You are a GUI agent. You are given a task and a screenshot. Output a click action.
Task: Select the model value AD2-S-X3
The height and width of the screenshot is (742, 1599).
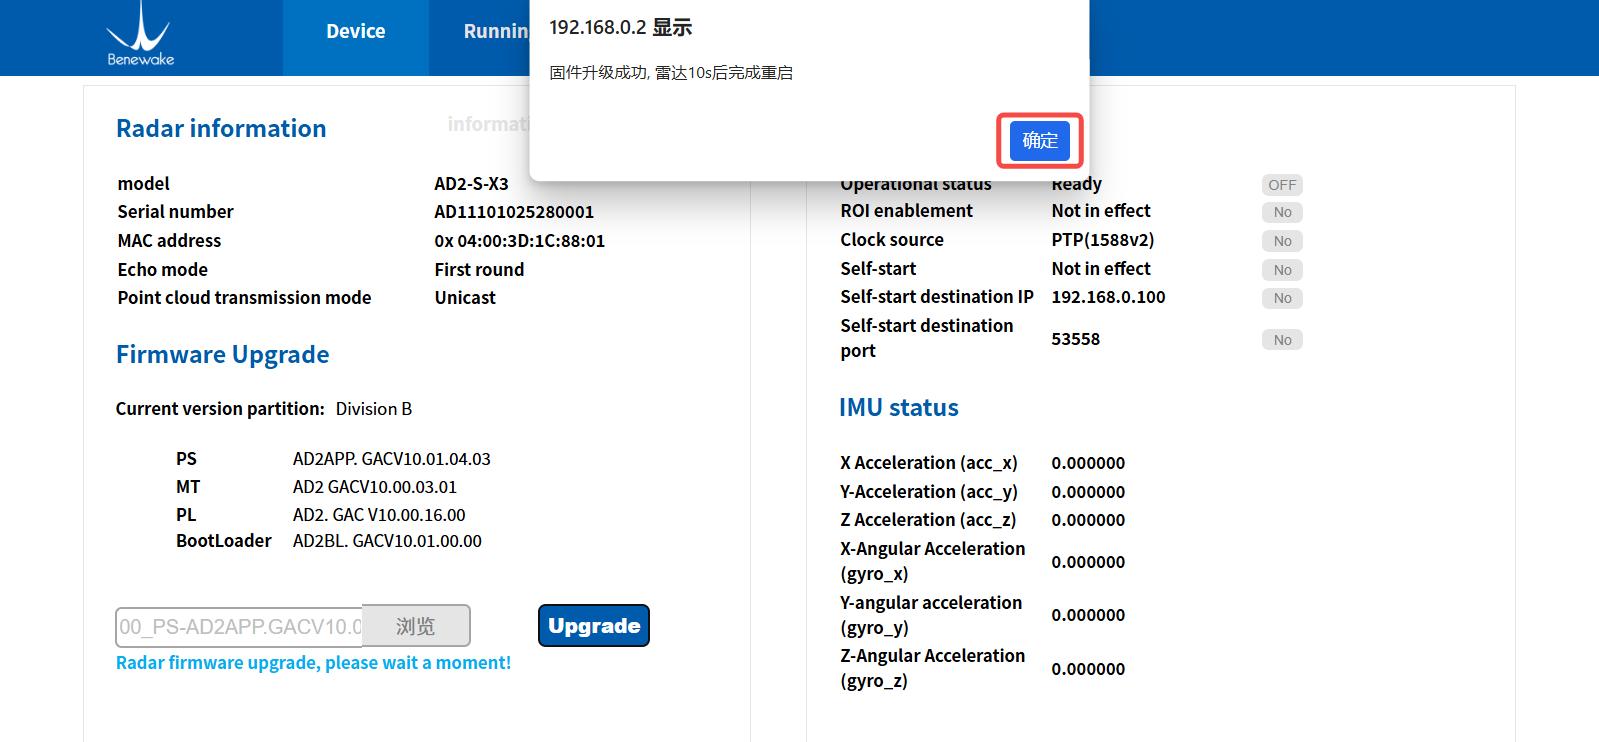pos(471,183)
